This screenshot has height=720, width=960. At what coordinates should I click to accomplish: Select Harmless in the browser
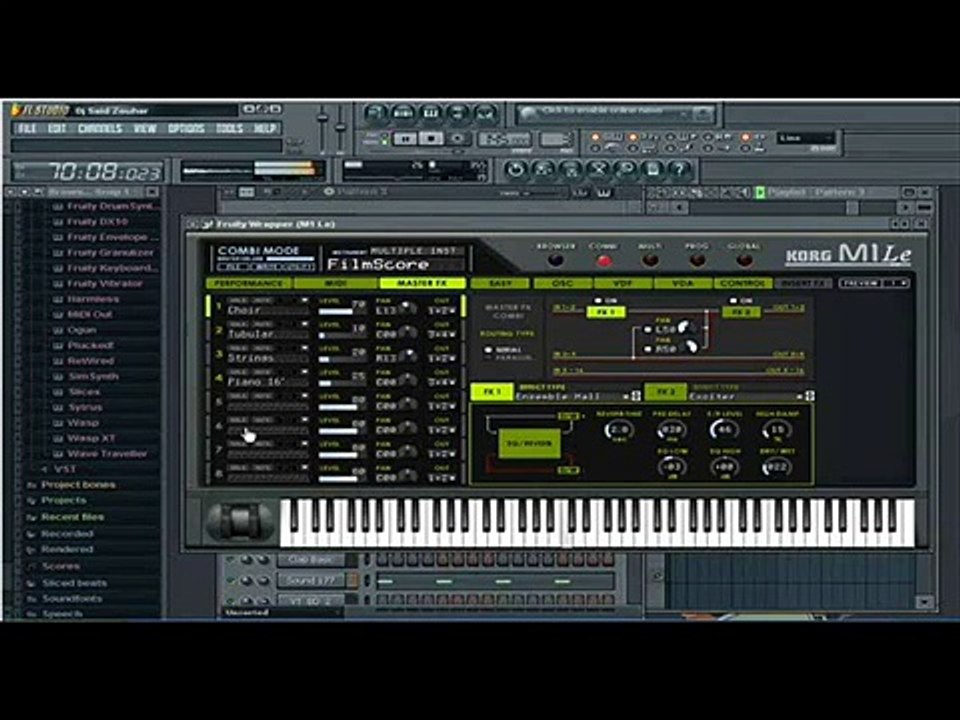coord(93,299)
